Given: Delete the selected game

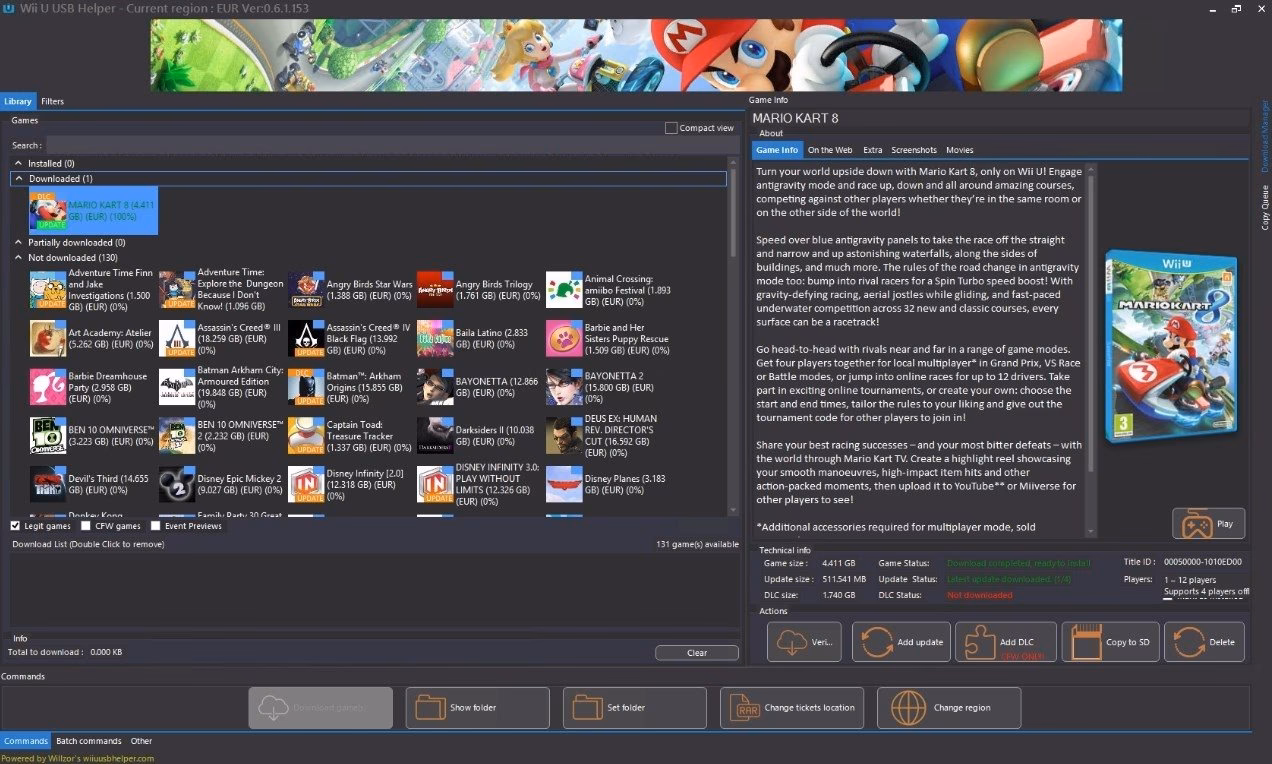Looking at the screenshot, I should (1205, 642).
